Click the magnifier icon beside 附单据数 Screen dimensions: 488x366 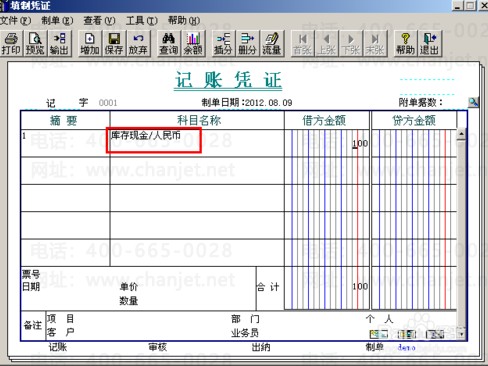473,102
